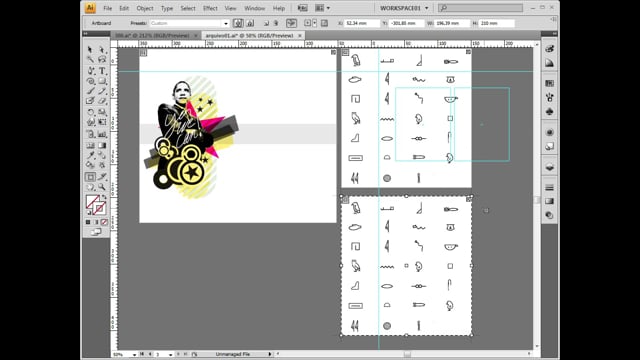Set artboard orientation to Portrait
Image resolution: width=640 pixels, height=360 pixels.
238,23
